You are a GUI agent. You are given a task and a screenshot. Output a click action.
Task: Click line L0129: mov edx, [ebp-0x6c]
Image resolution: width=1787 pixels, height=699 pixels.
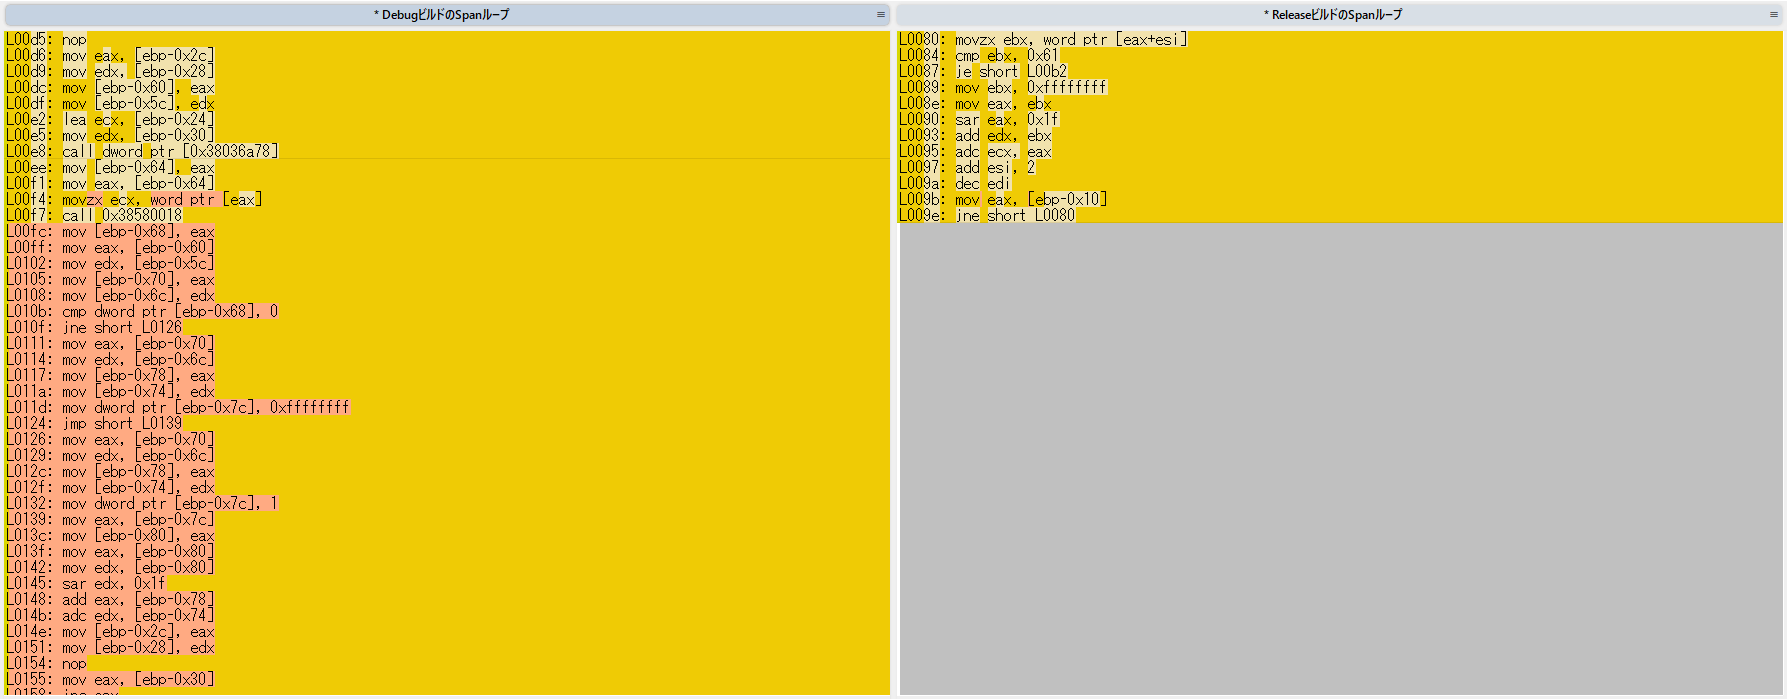tap(110, 456)
